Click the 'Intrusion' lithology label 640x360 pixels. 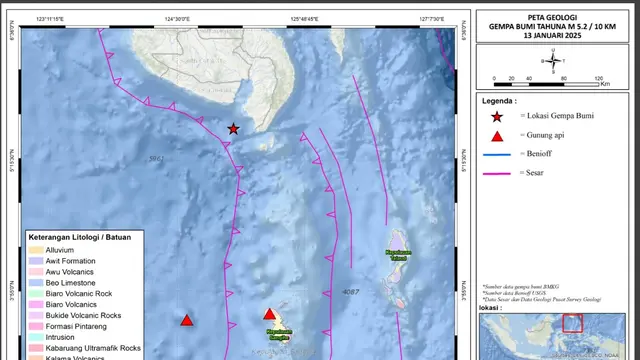pos(60,337)
